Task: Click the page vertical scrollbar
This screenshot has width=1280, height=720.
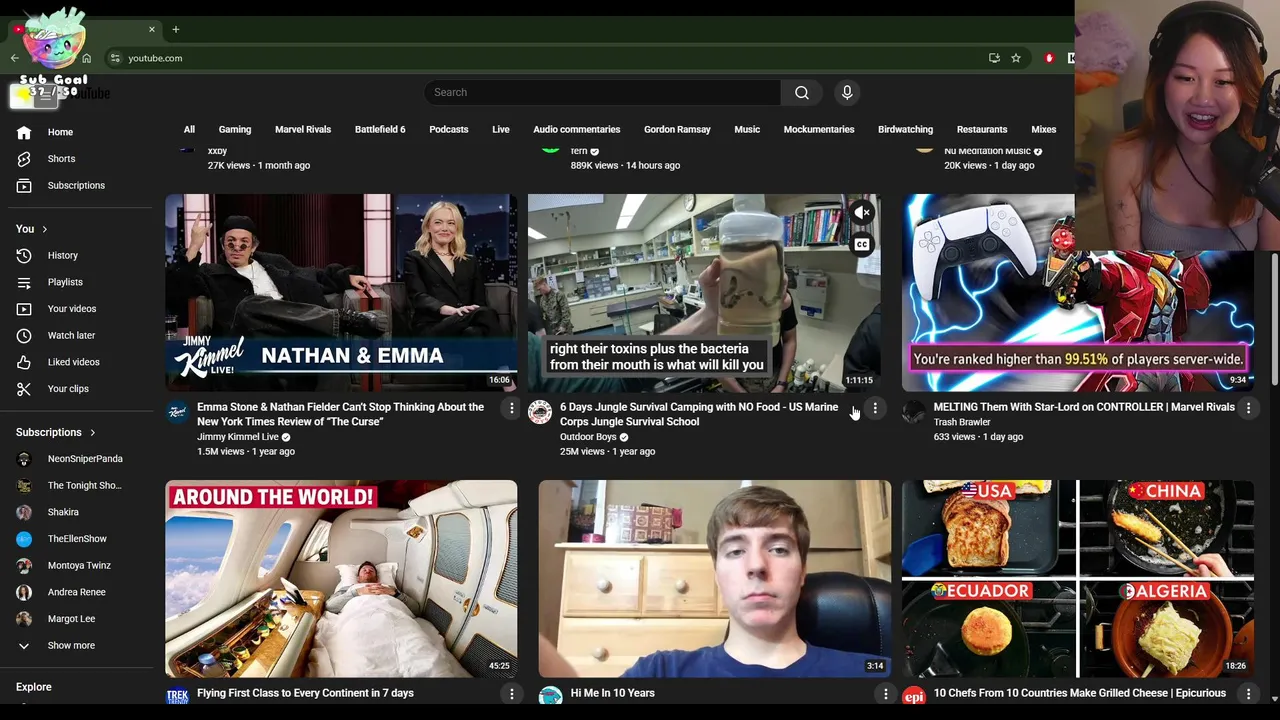Action: click(1273, 320)
